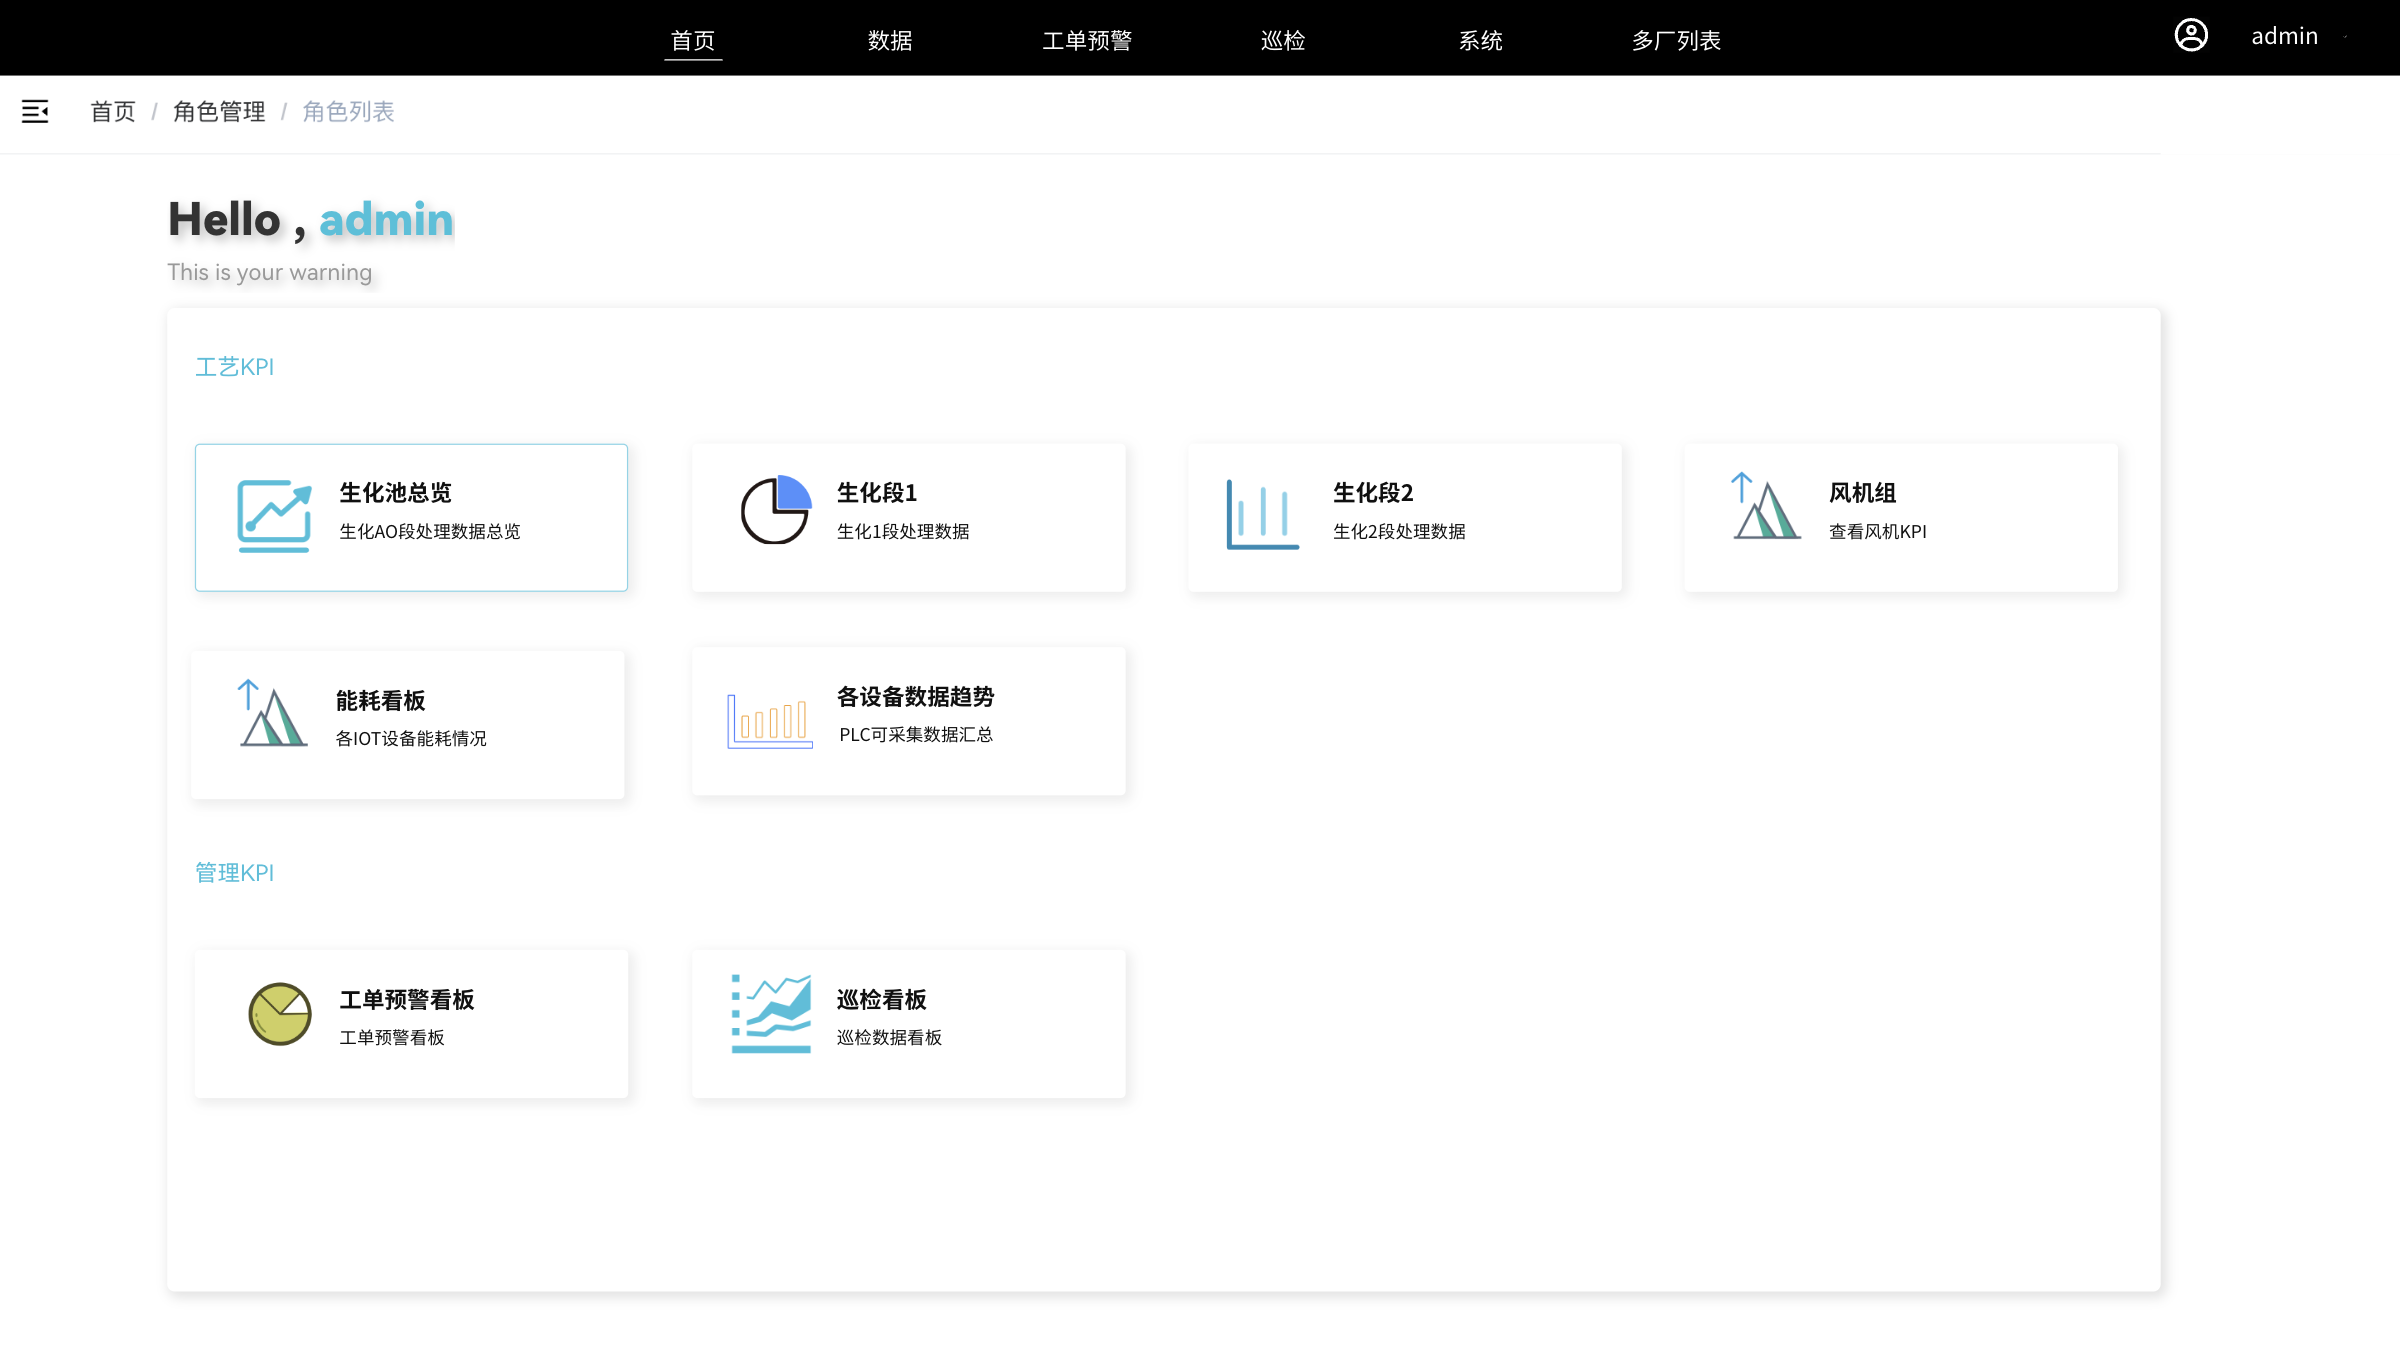Select the 巡检 top navigation item
The height and width of the screenshot is (1346, 2400).
coord(1283,40)
